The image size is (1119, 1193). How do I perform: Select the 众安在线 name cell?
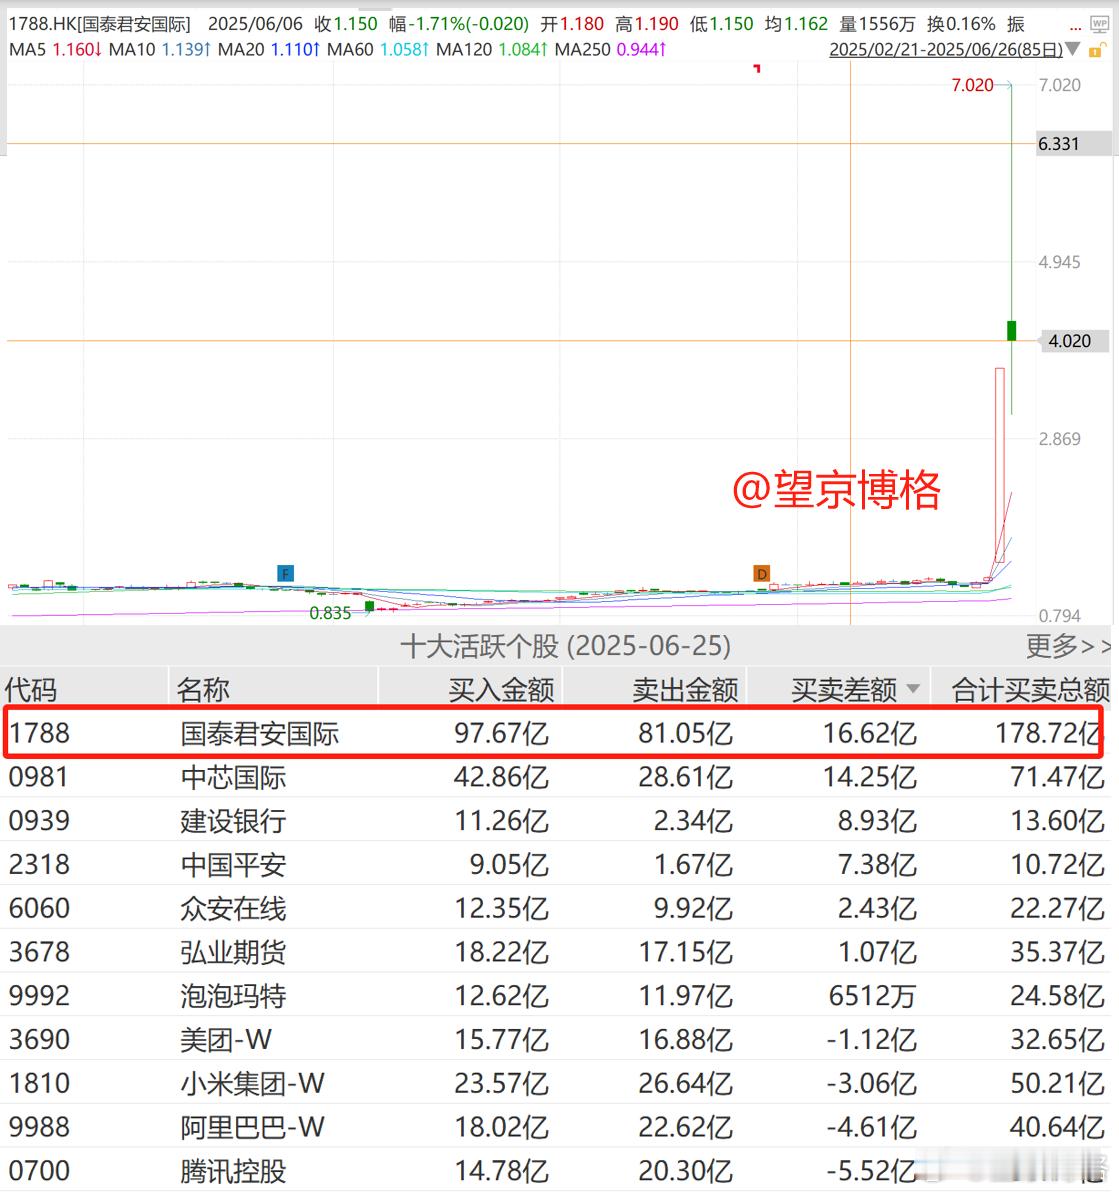[233, 908]
